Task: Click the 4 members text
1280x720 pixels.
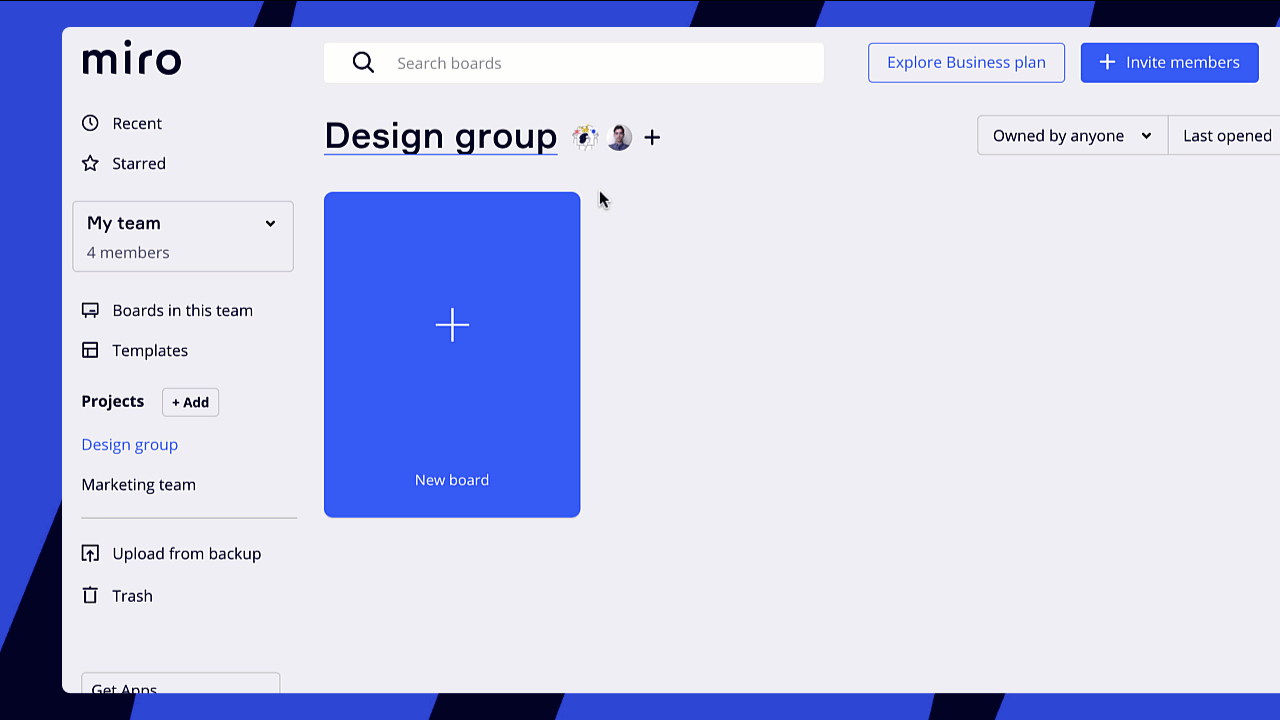Action: tap(128, 252)
